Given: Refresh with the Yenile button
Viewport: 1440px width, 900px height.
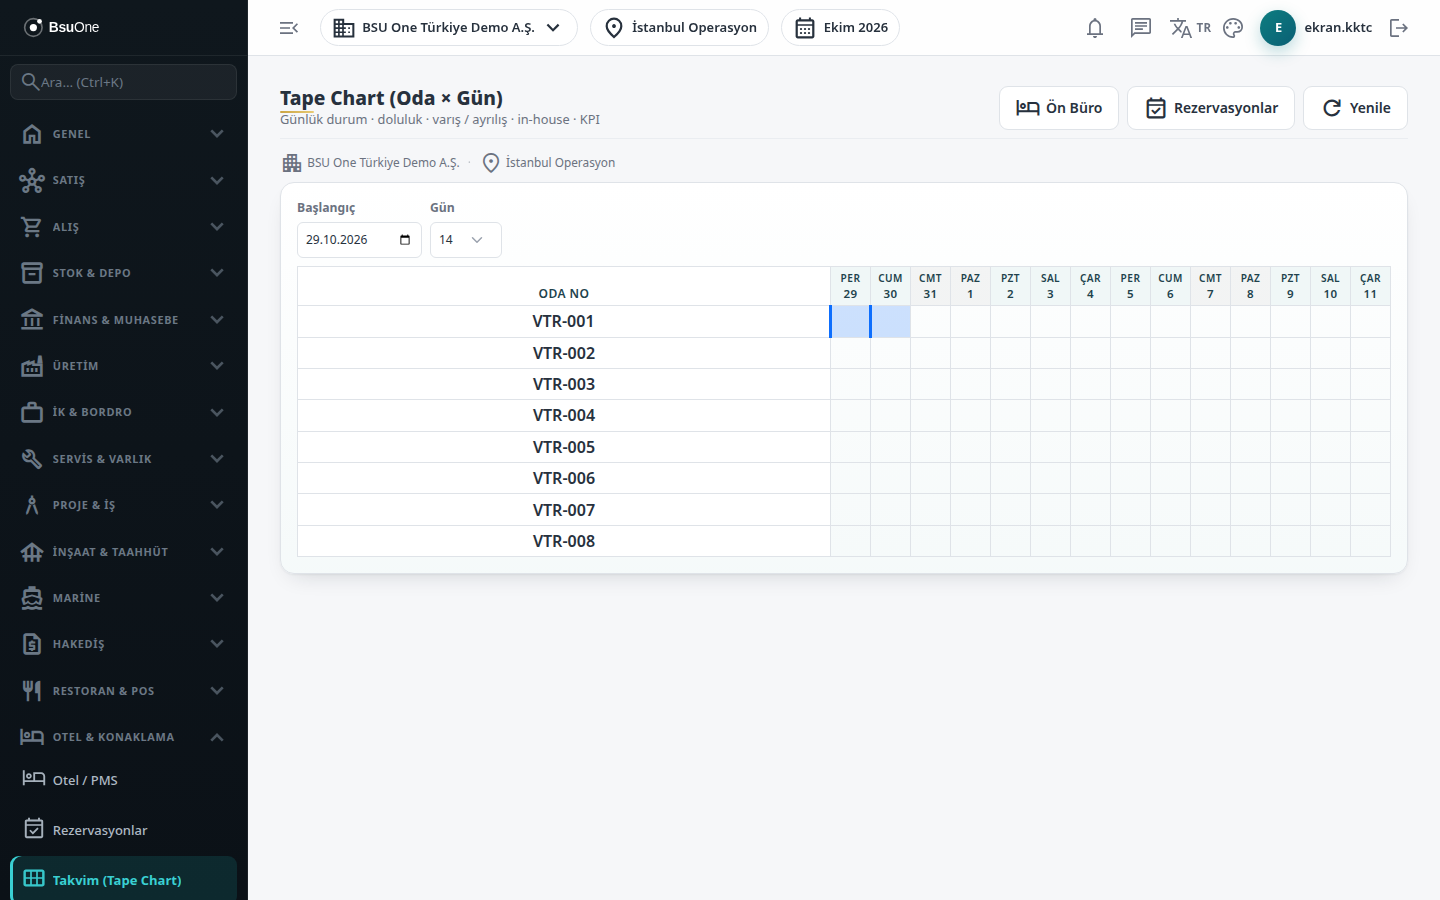Looking at the screenshot, I should click(1355, 108).
